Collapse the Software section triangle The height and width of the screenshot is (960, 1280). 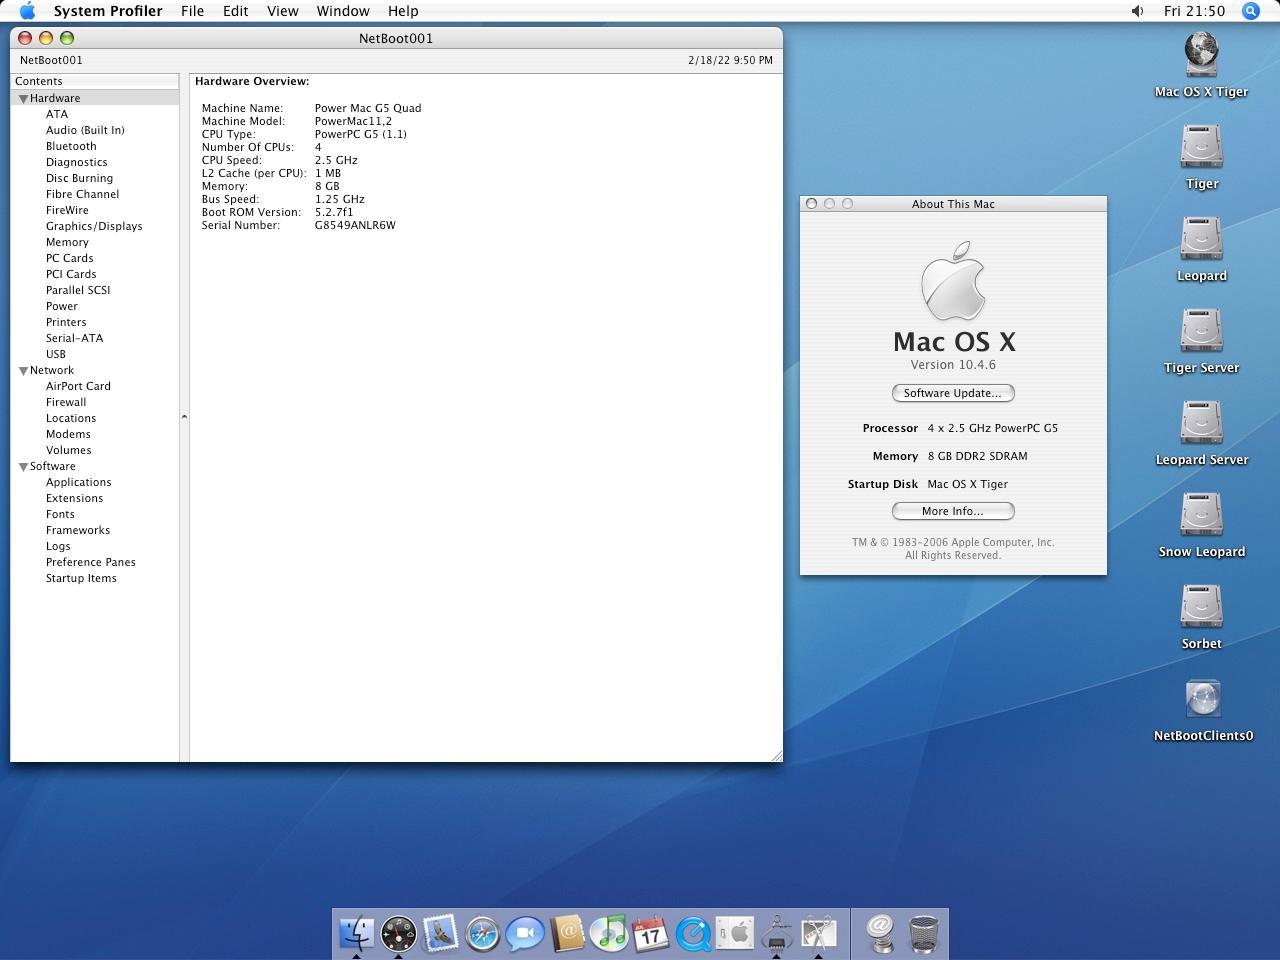click(x=23, y=467)
